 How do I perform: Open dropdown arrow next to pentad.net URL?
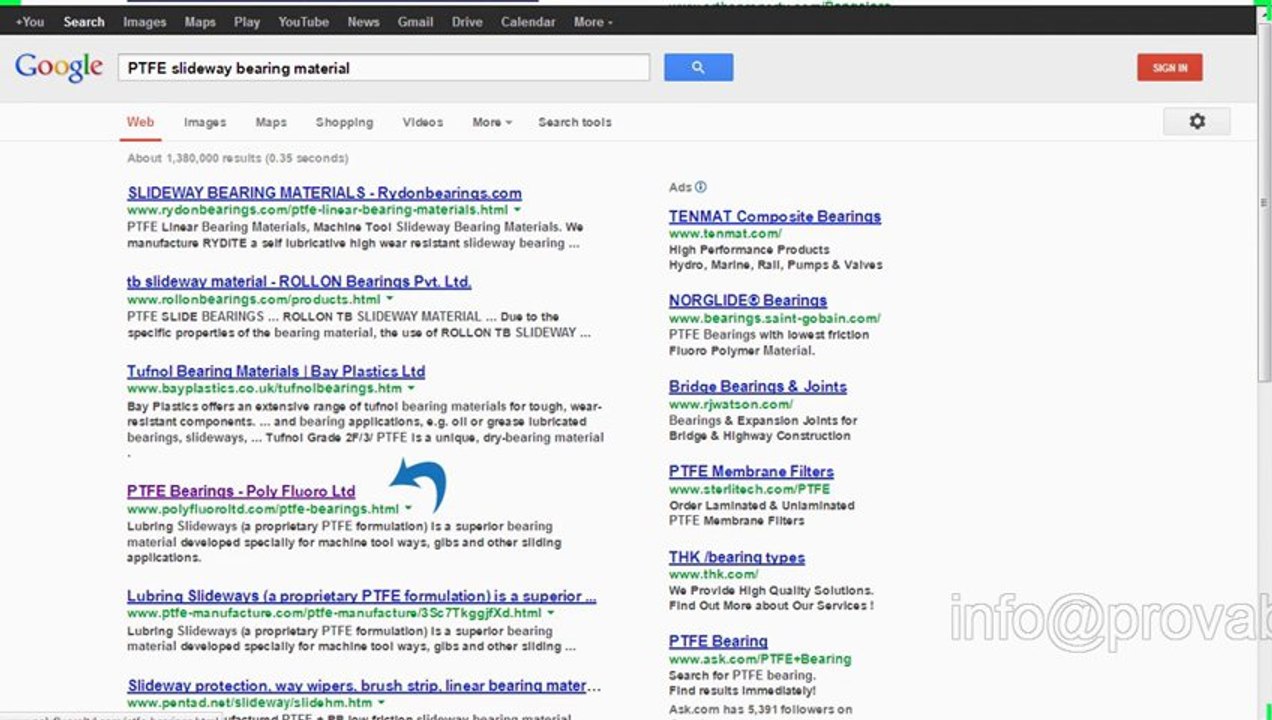tap(382, 703)
